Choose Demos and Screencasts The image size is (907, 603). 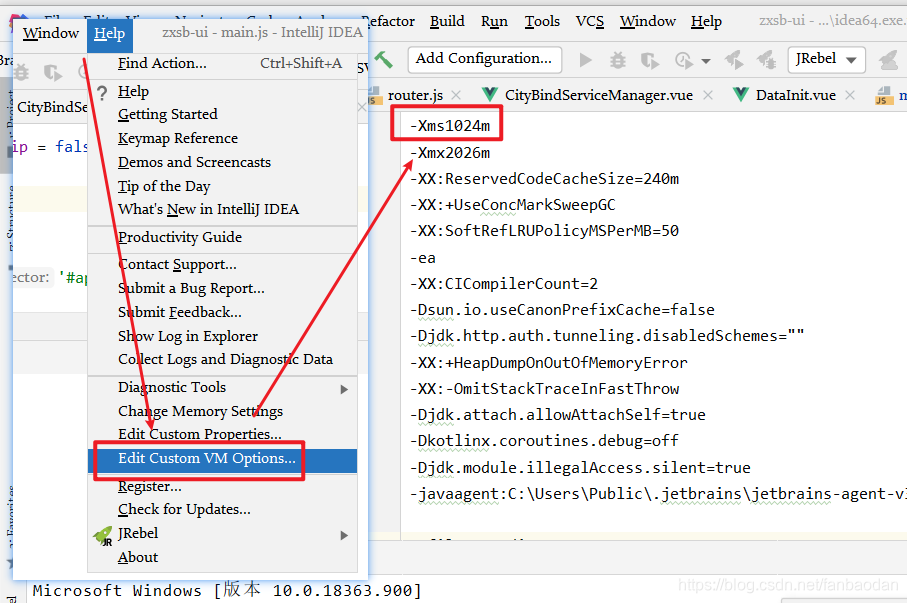pyautogui.click(x=223, y=162)
